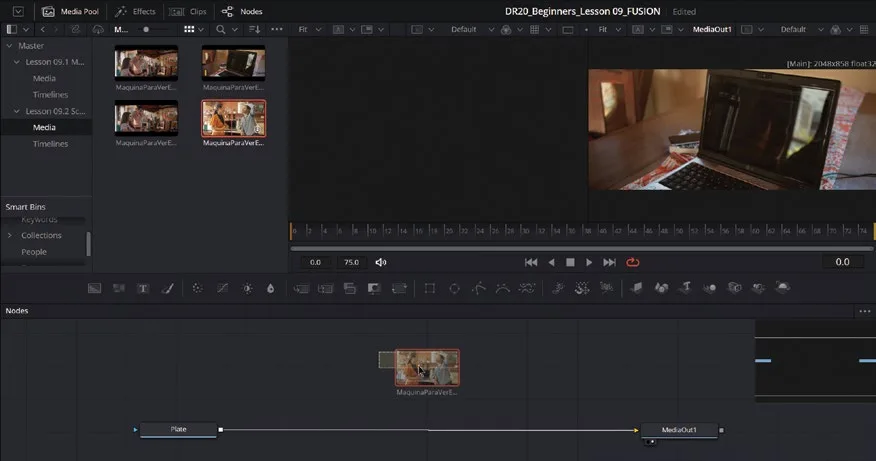Toggle the Media Pool panel
Screen dimensions: 876x461
[x=70, y=11]
